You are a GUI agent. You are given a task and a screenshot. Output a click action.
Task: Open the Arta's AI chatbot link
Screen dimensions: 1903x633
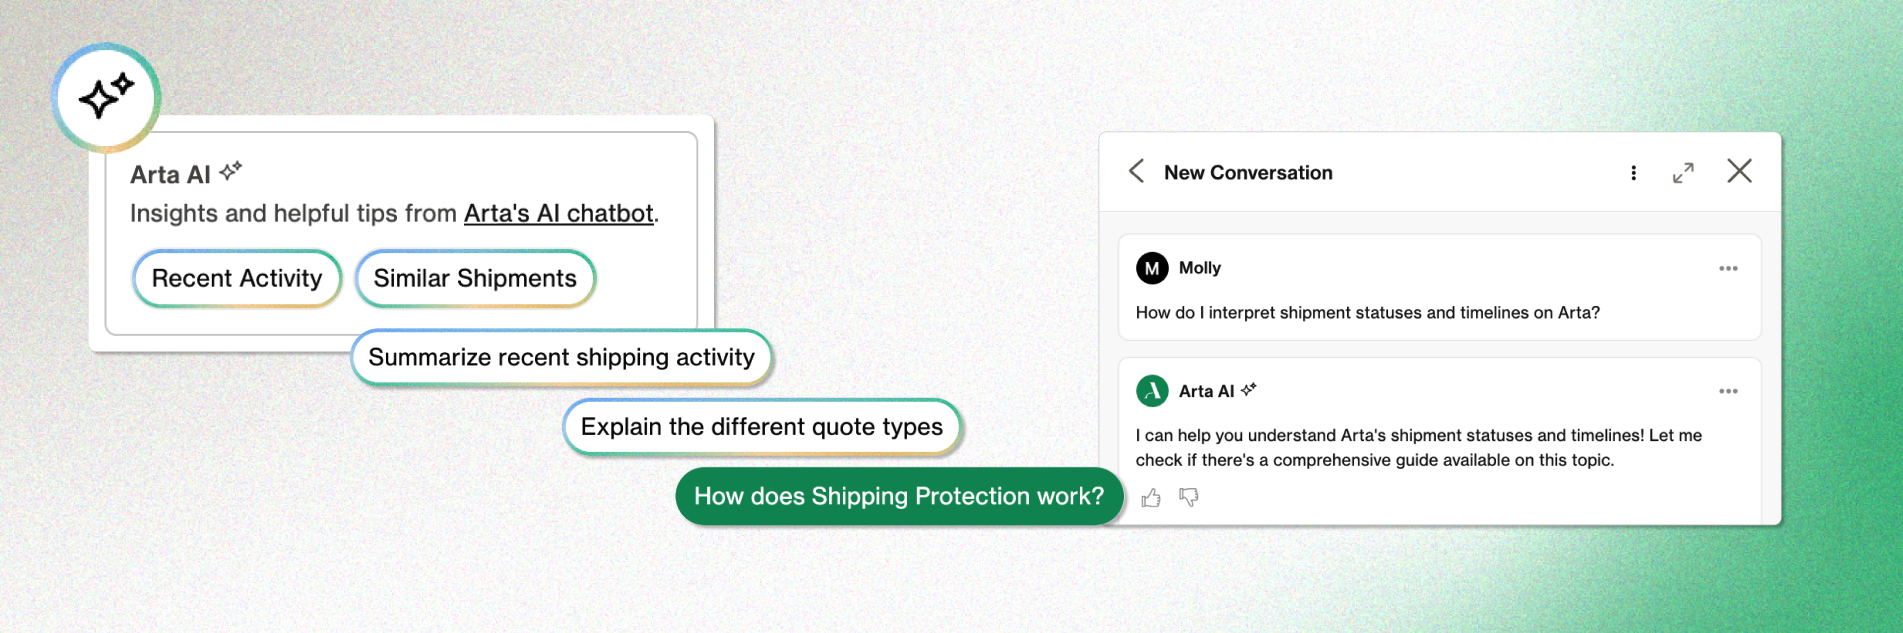pyautogui.click(x=558, y=214)
